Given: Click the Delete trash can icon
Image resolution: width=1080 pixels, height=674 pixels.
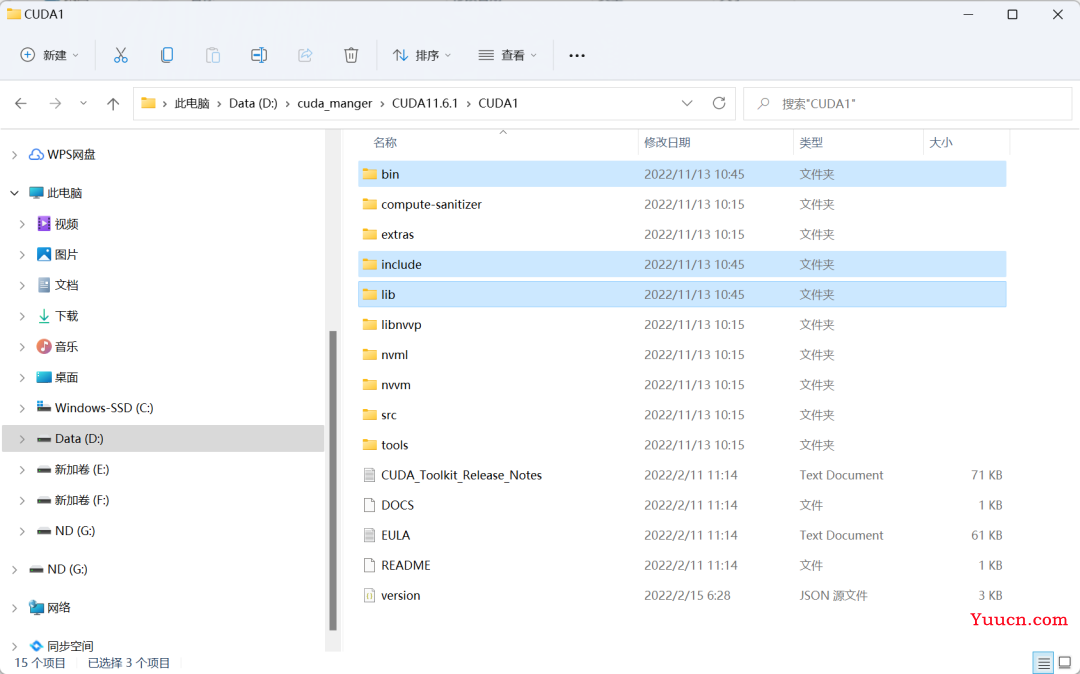Looking at the screenshot, I should coord(351,55).
